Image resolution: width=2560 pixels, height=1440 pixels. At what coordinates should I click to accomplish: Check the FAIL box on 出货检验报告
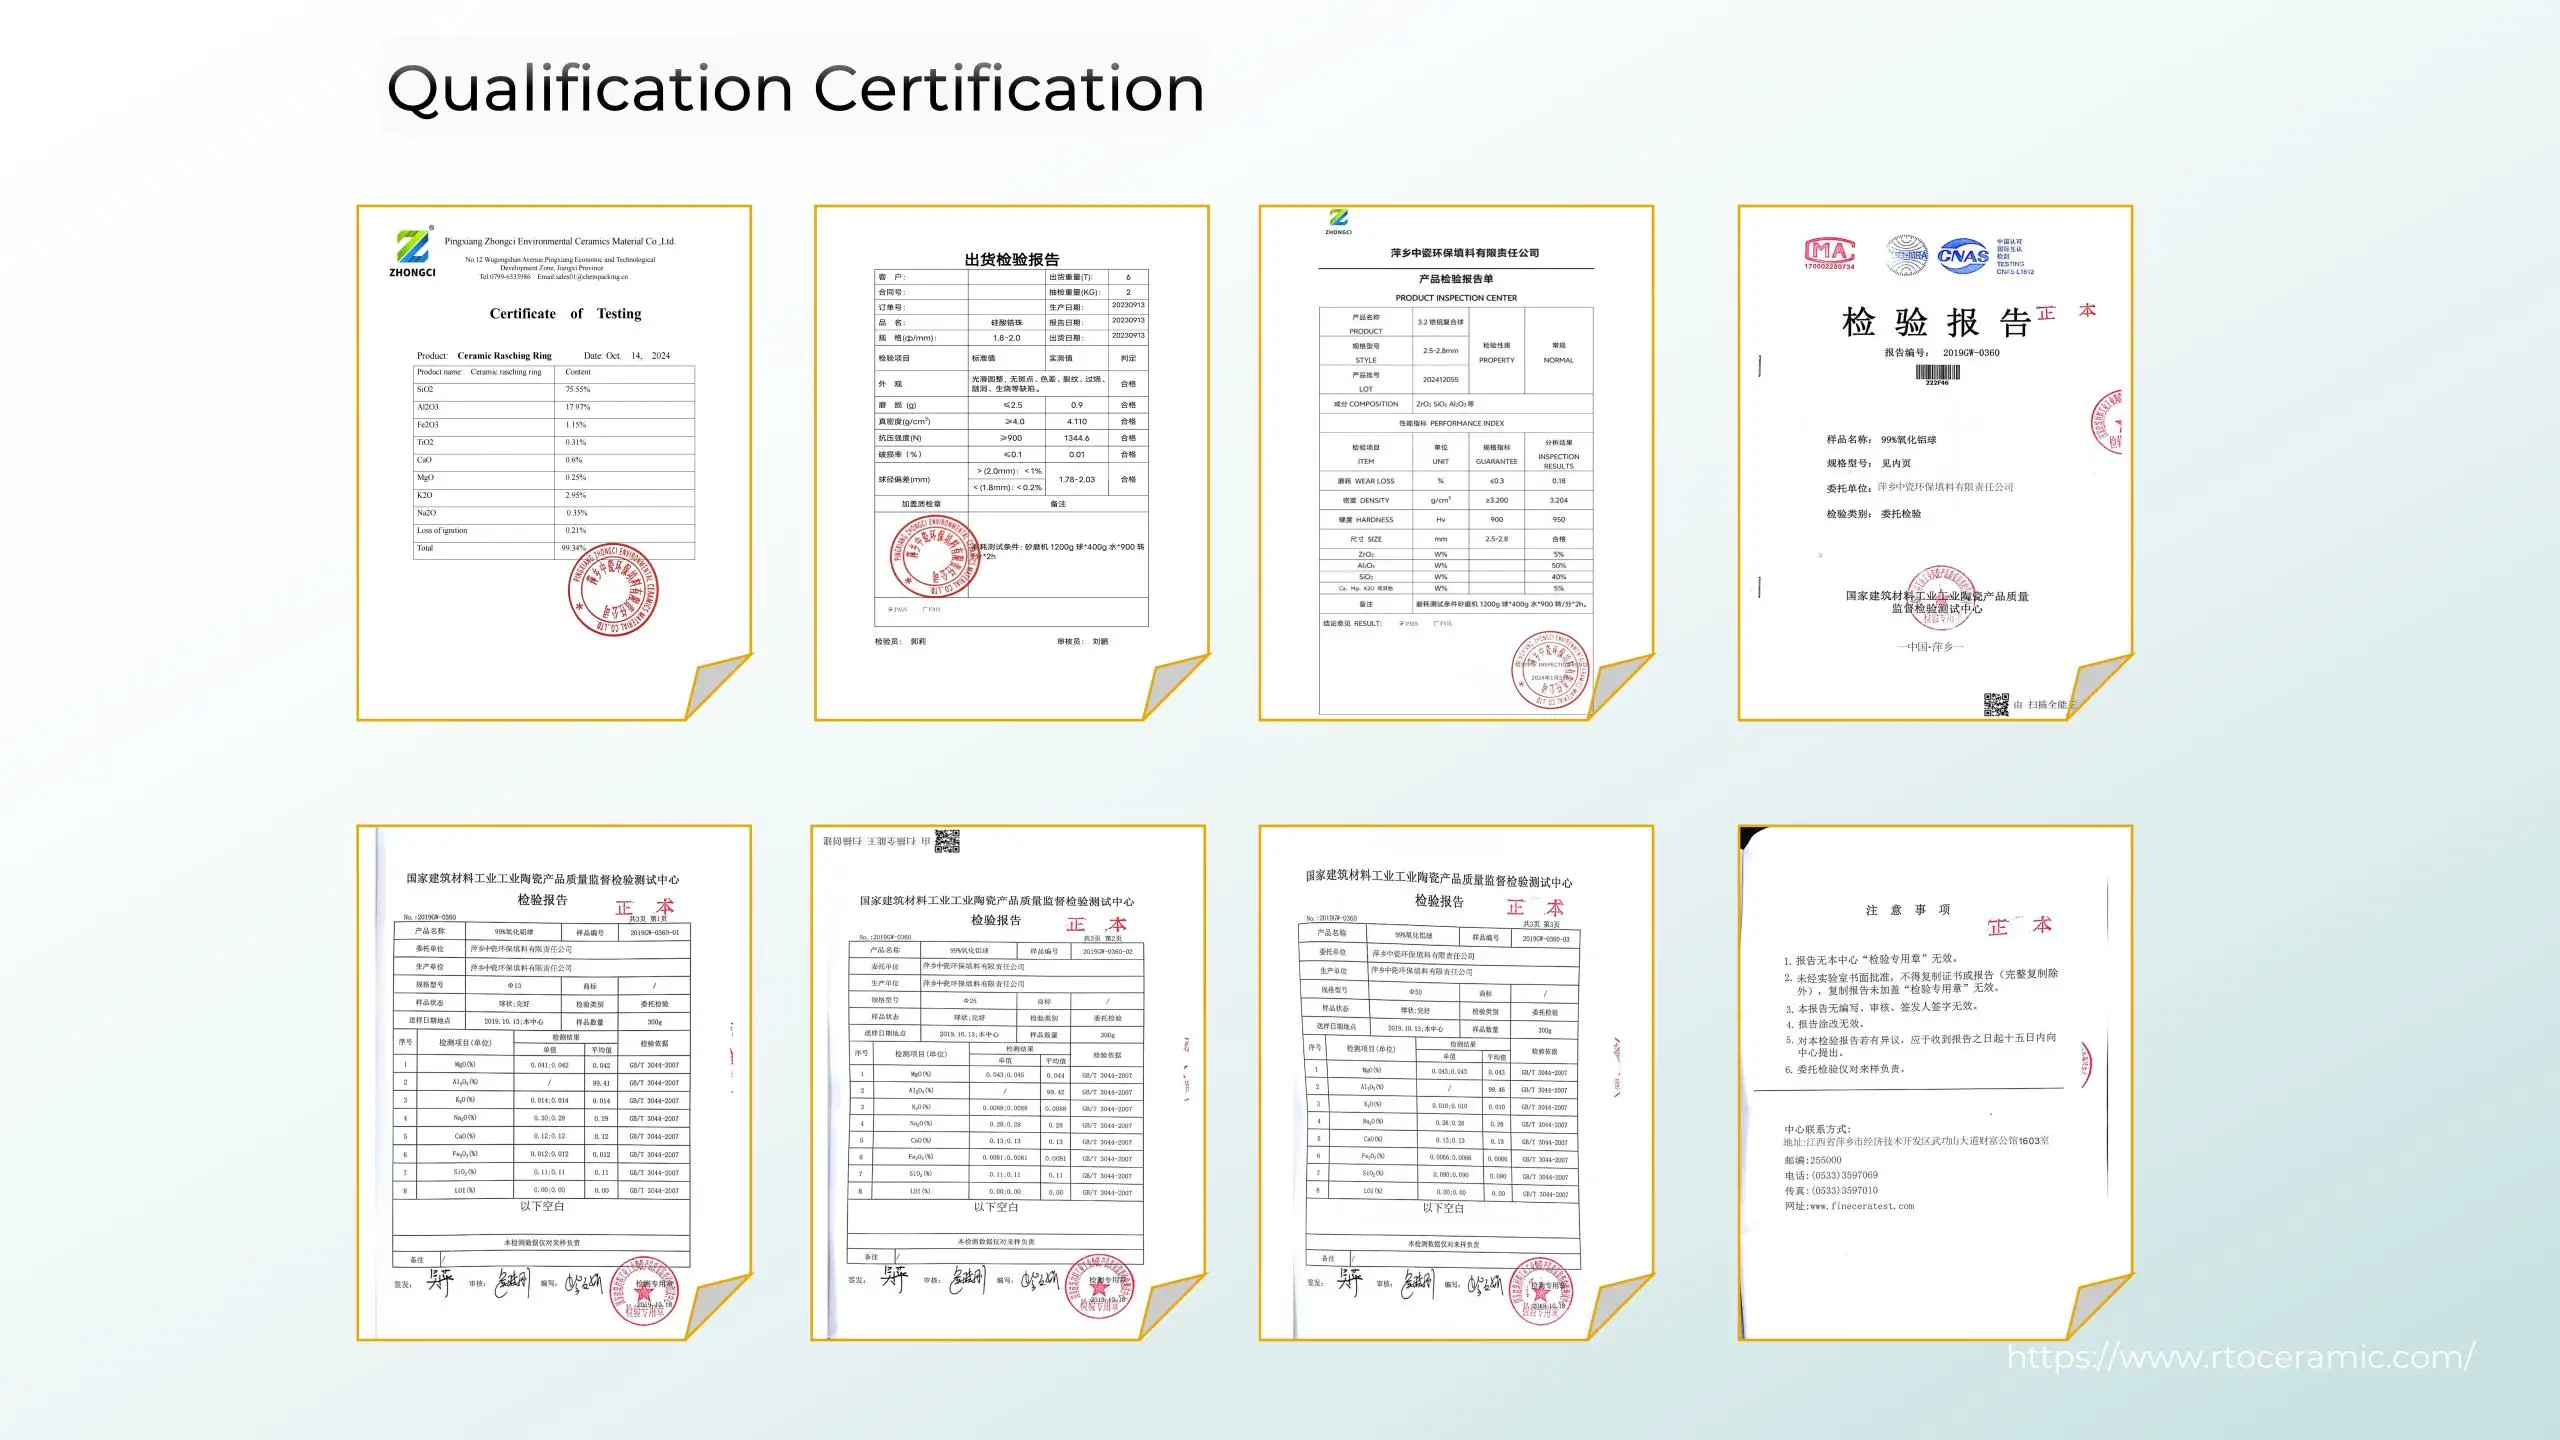tap(924, 609)
